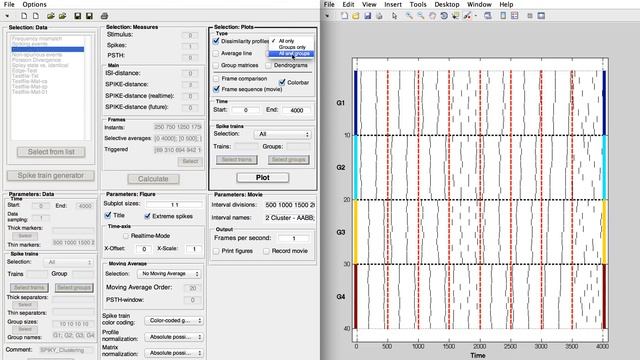The width and height of the screenshot is (640, 360).
Task: Open the Profile normalization dropdown
Action: point(174,337)
